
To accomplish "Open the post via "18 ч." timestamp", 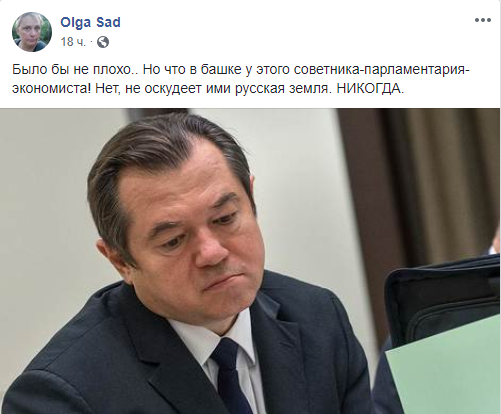I will tap(73, 42).
